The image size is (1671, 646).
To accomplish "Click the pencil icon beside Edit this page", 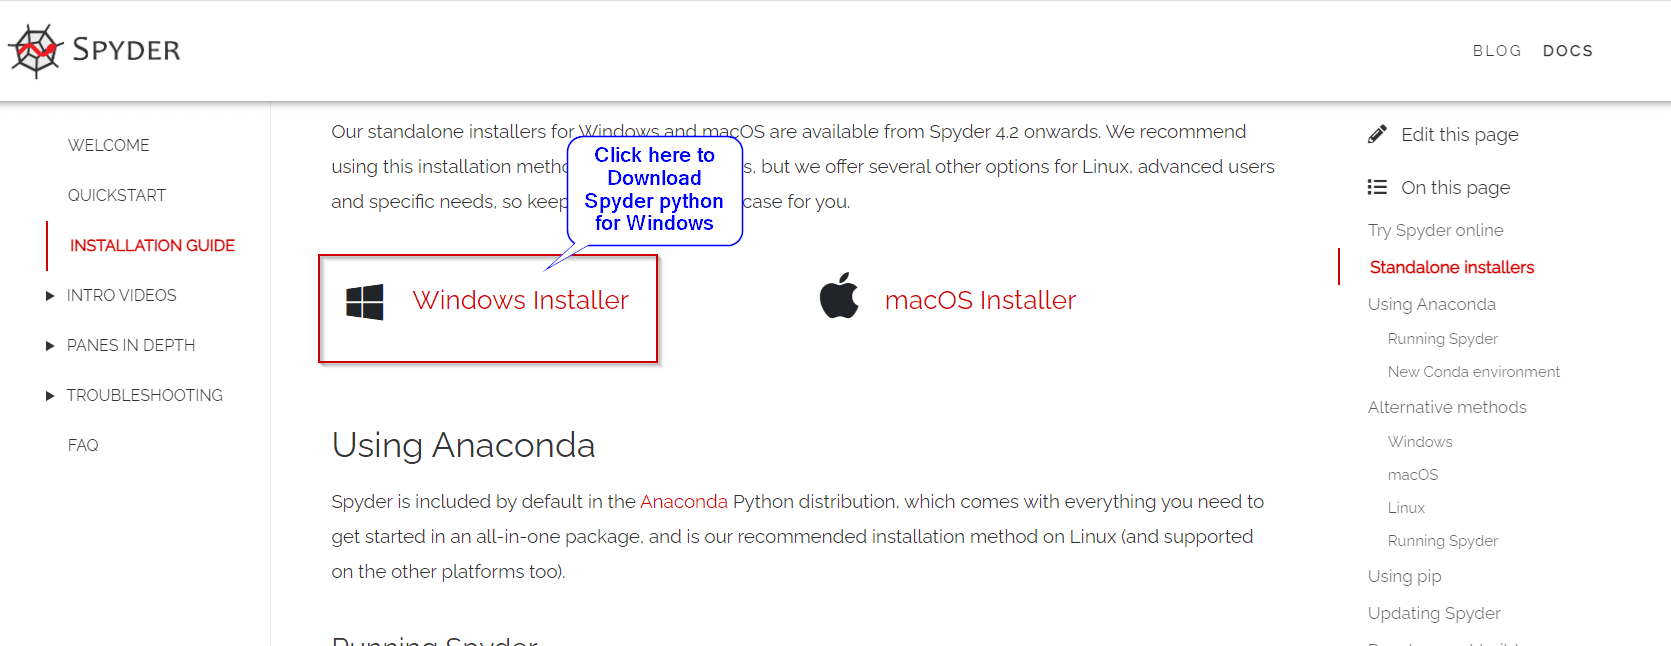I will click(x=1378, y=132).
